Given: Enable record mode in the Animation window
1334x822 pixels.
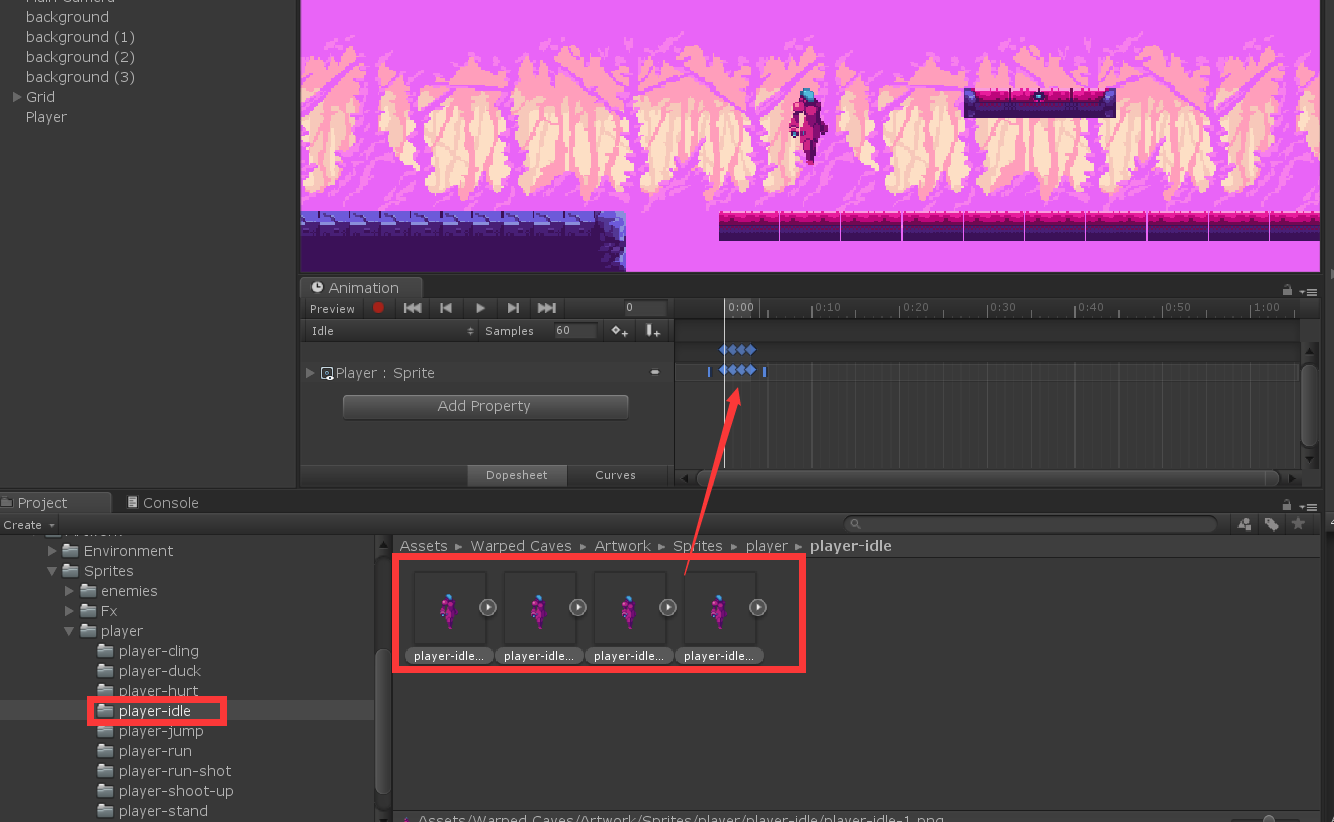Looking at the screenshot, I should click(379, 308).
